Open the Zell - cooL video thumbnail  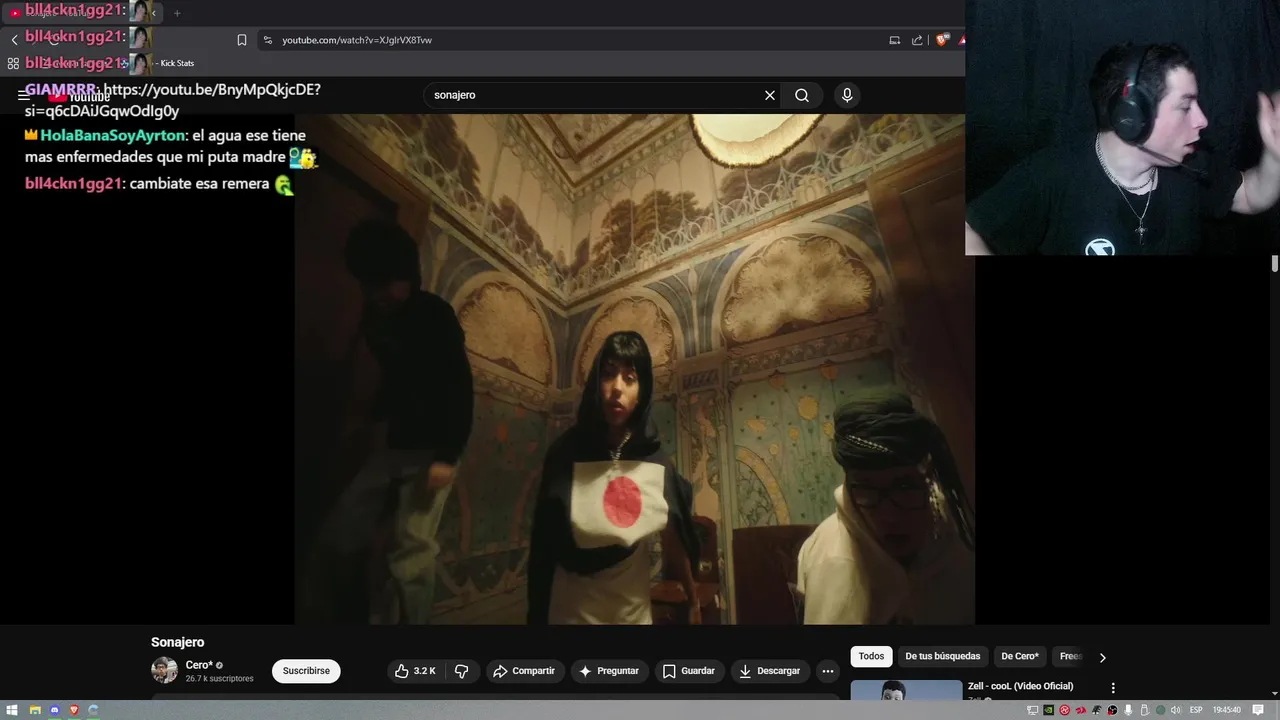point(906,691)
